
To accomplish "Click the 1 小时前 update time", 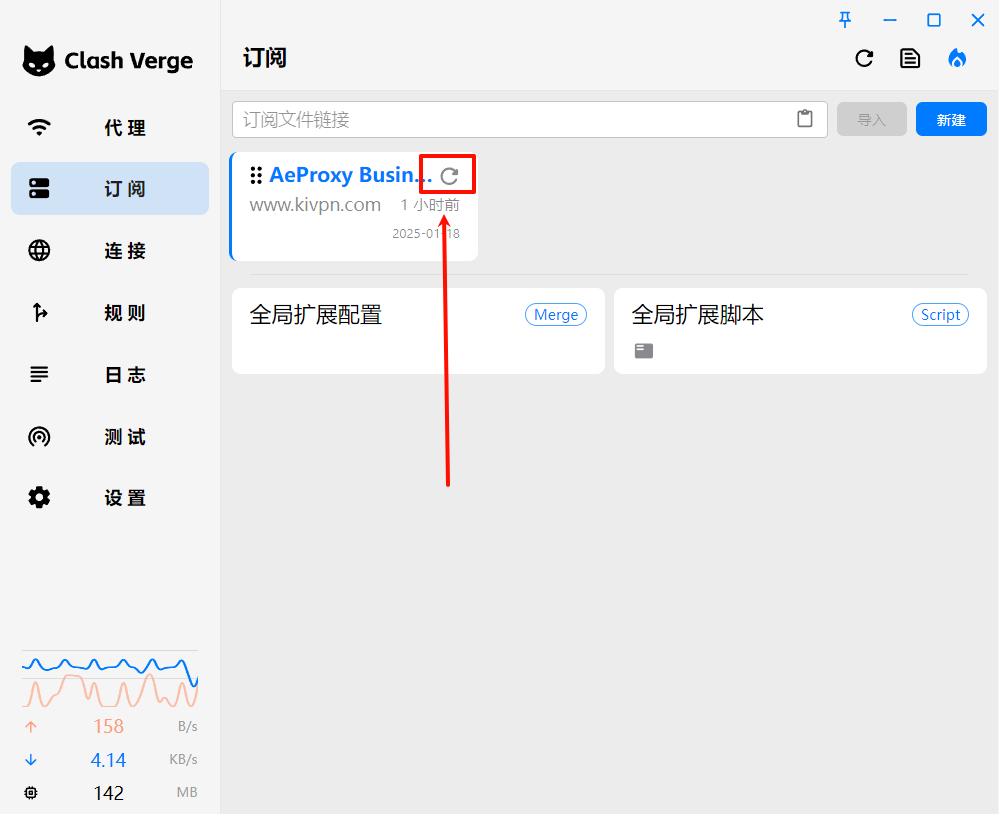I will (429, 204).
